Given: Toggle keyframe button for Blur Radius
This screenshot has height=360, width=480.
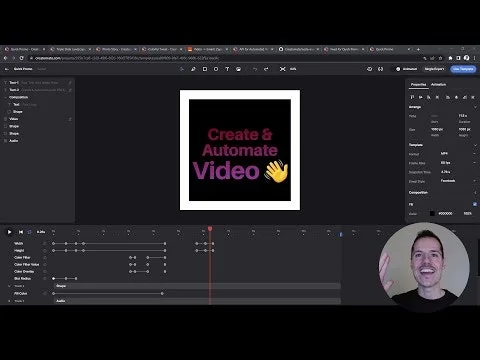Looking at the screenshot, I should tap(45, 279).
